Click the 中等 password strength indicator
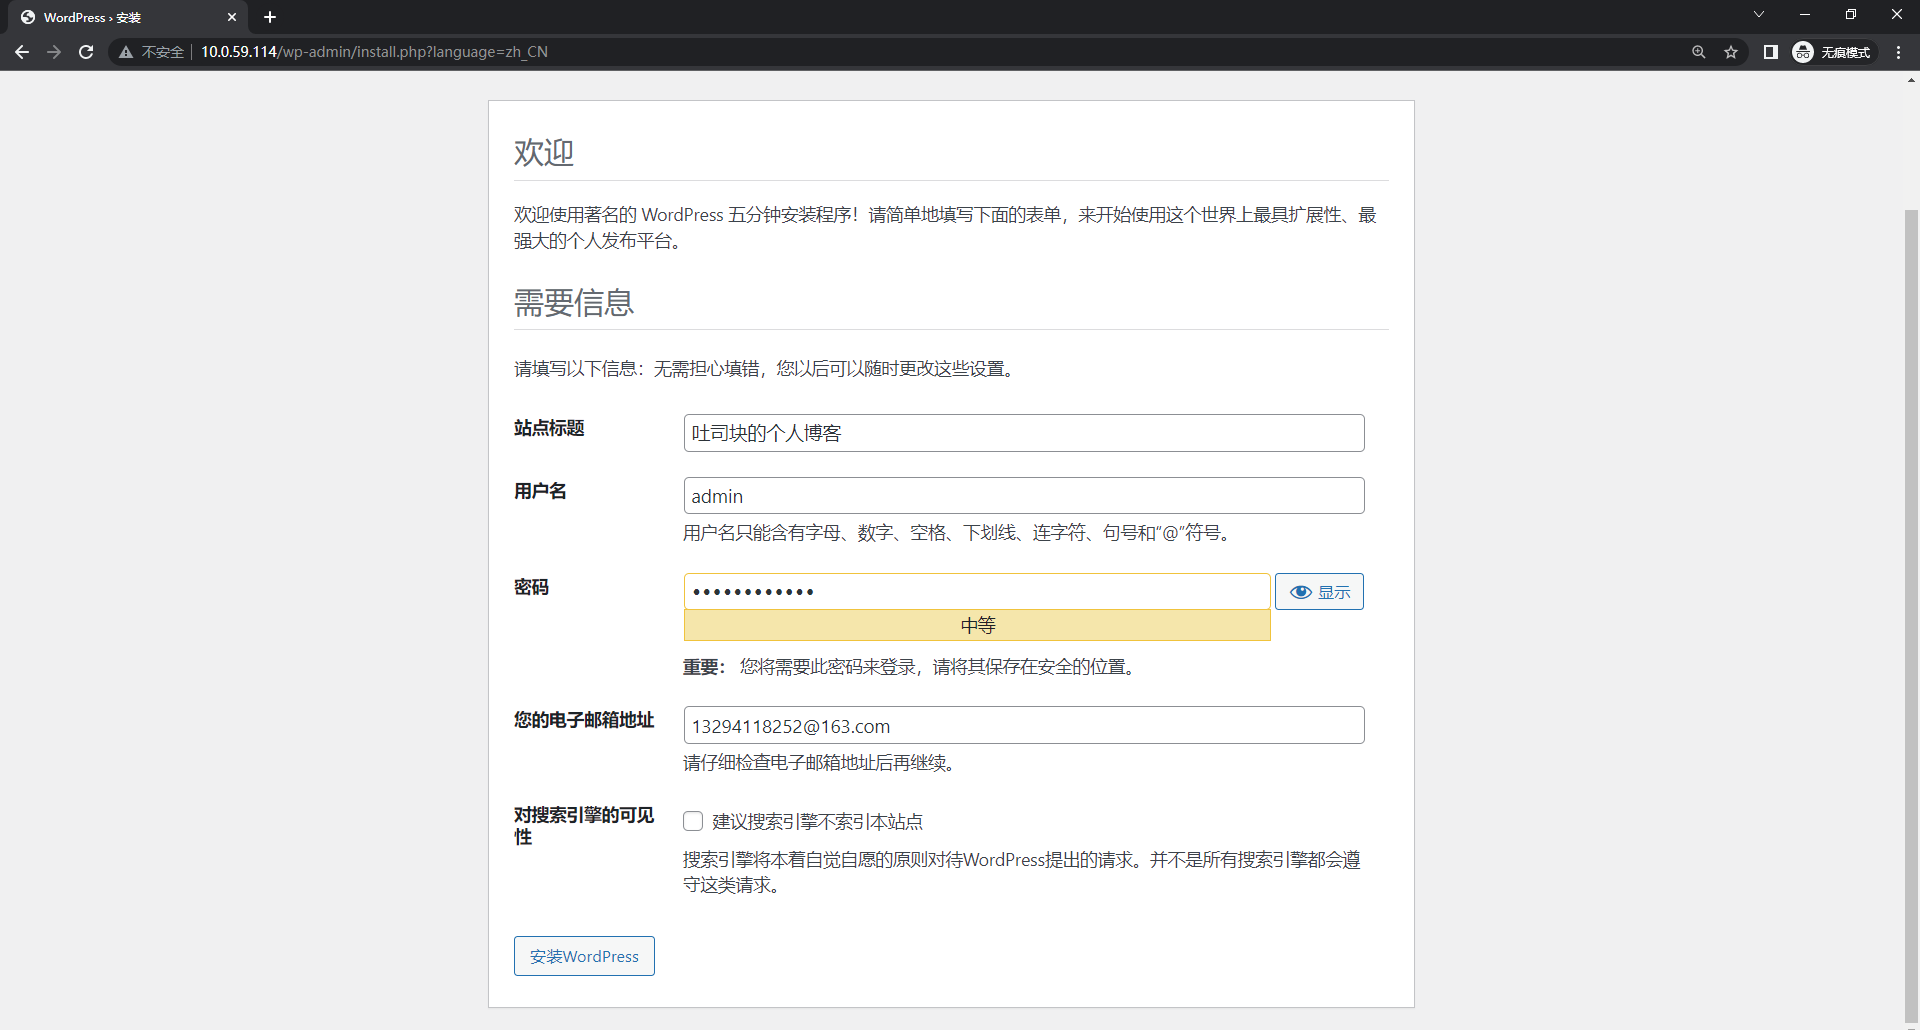The image size is (1920, 1030). click(x=977, y=625)
